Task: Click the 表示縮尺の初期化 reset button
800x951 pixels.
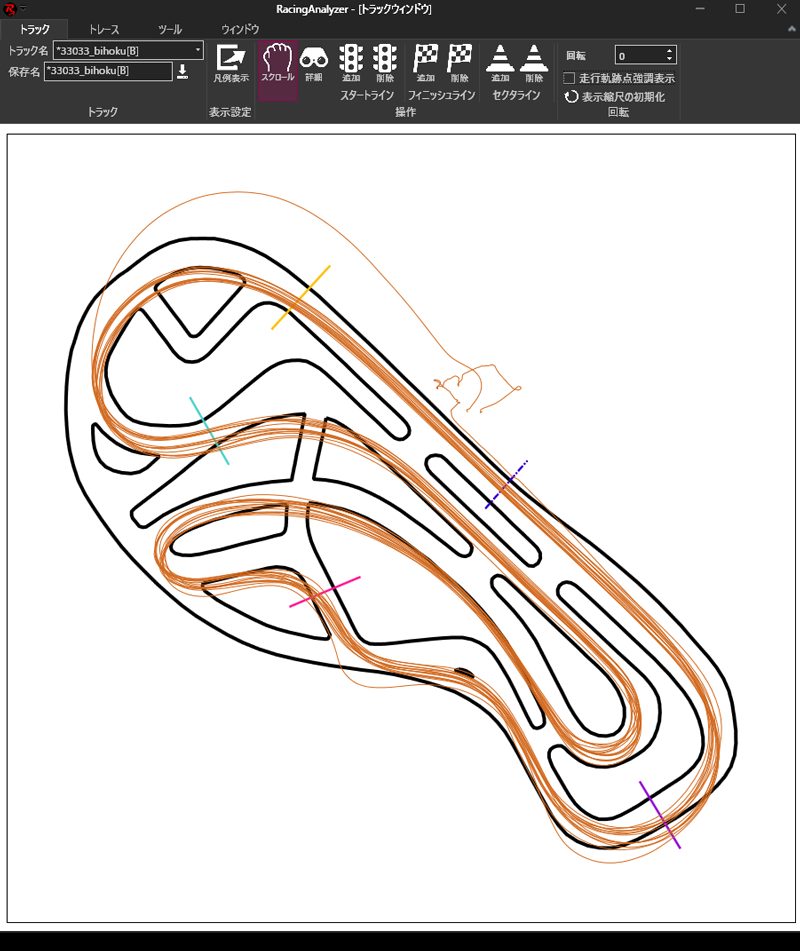Action: pos(615,97)
